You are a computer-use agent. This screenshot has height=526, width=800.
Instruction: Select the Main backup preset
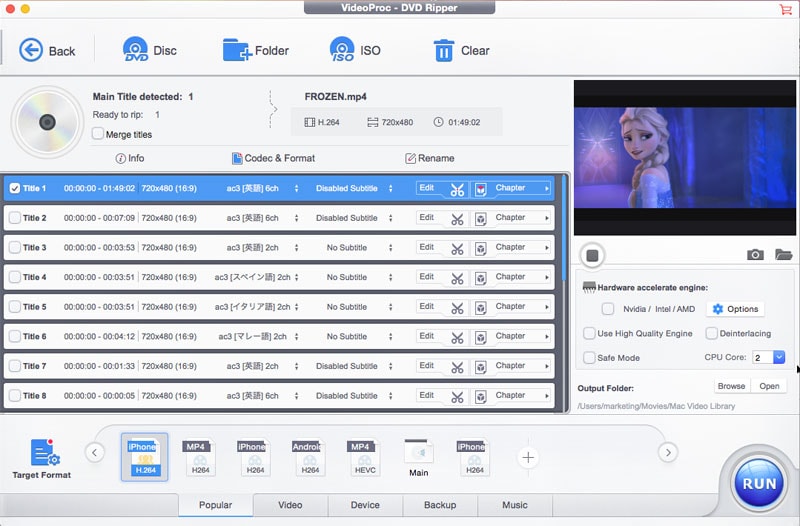click(x=419, y=458)
